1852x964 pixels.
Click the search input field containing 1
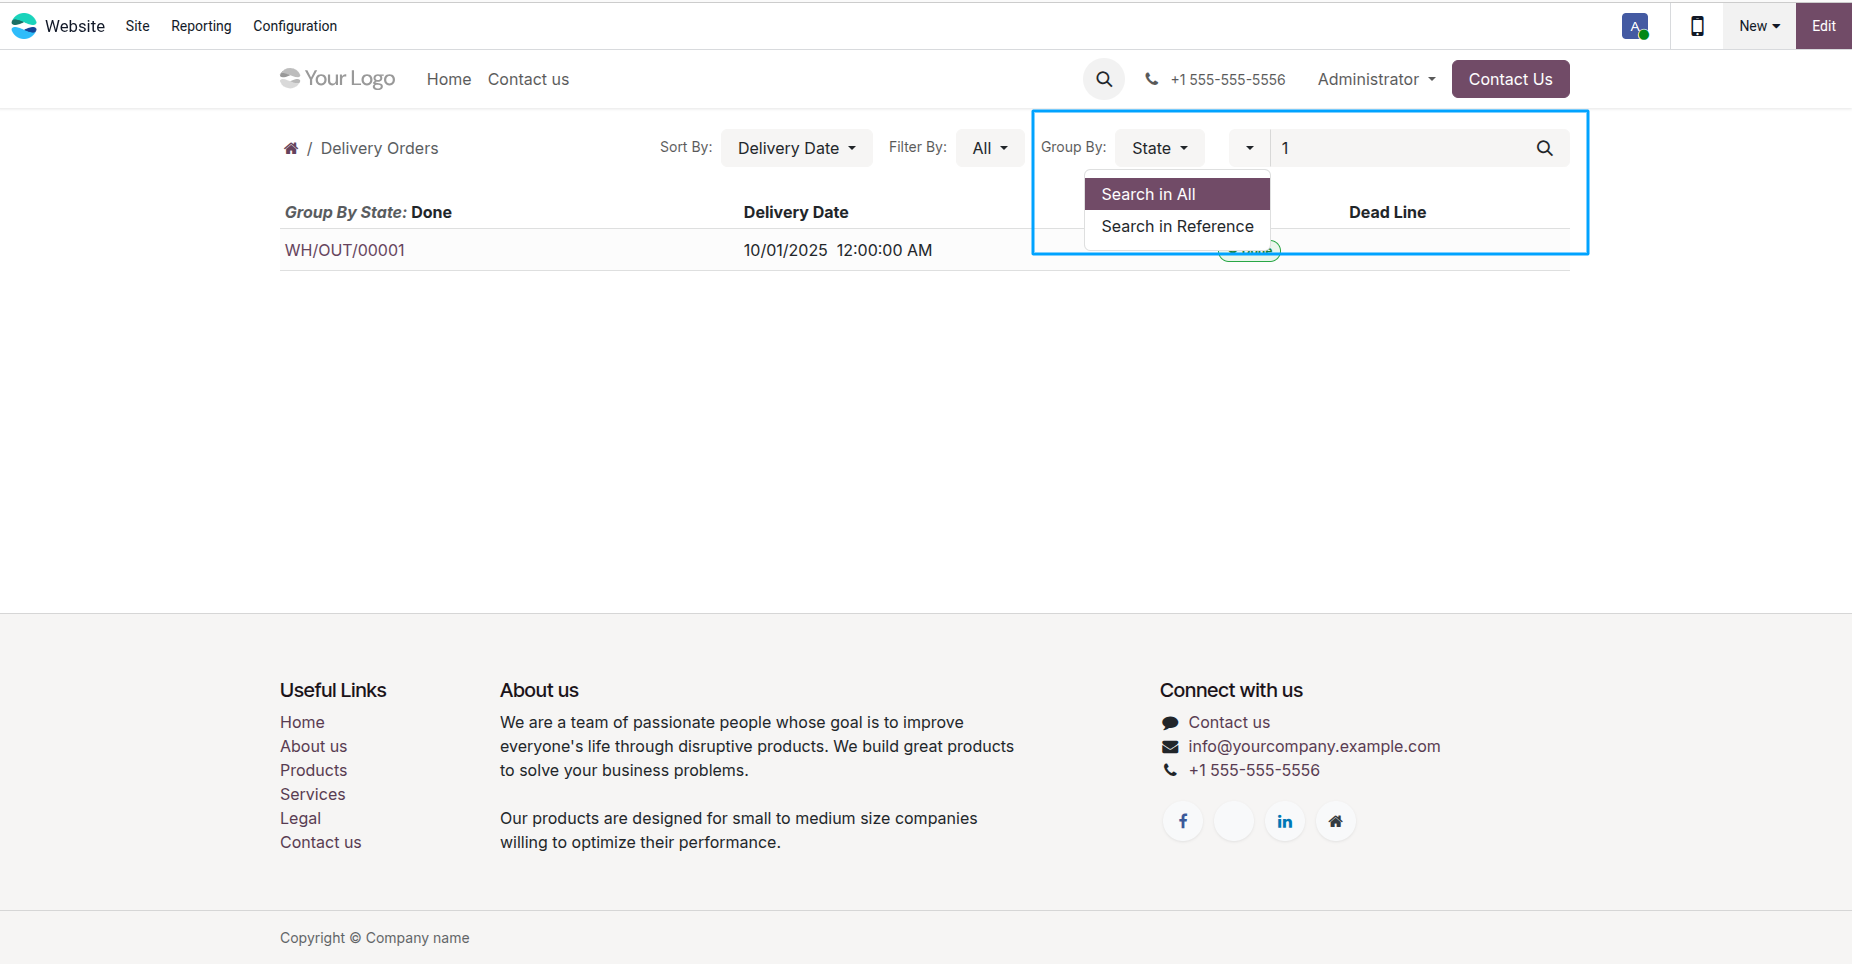click(1396, 148)
